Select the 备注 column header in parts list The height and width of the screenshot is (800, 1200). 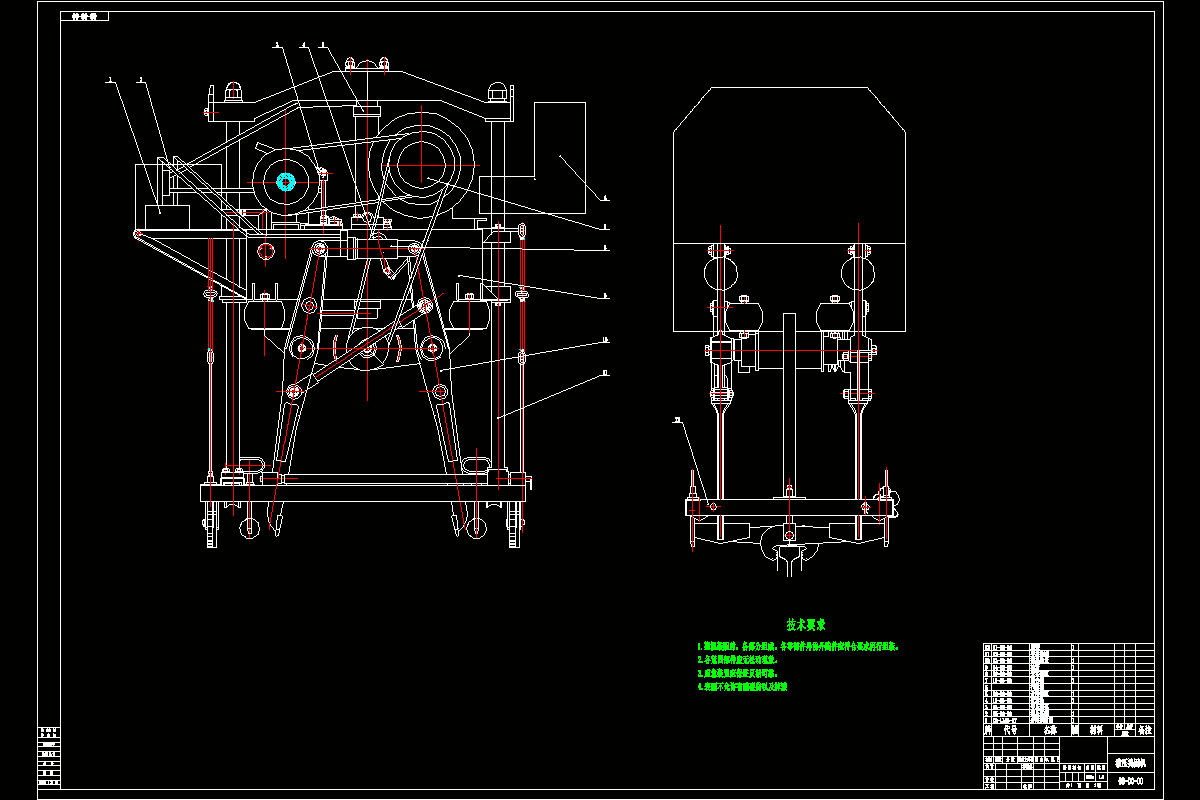coord(1144,730)
